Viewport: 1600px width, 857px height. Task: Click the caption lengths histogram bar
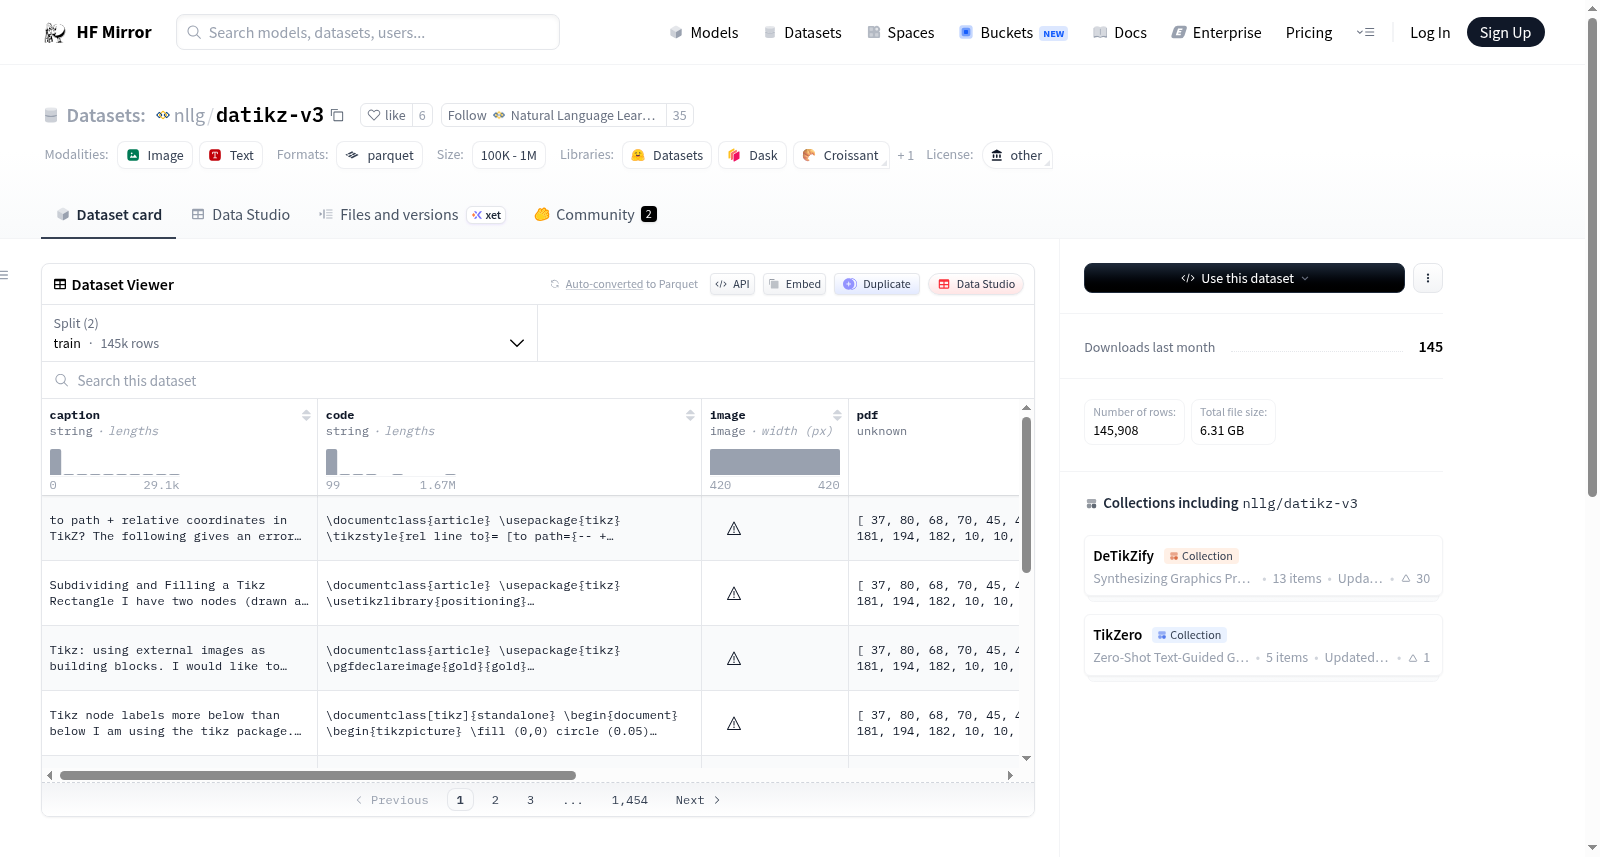(x=56, y=462)
